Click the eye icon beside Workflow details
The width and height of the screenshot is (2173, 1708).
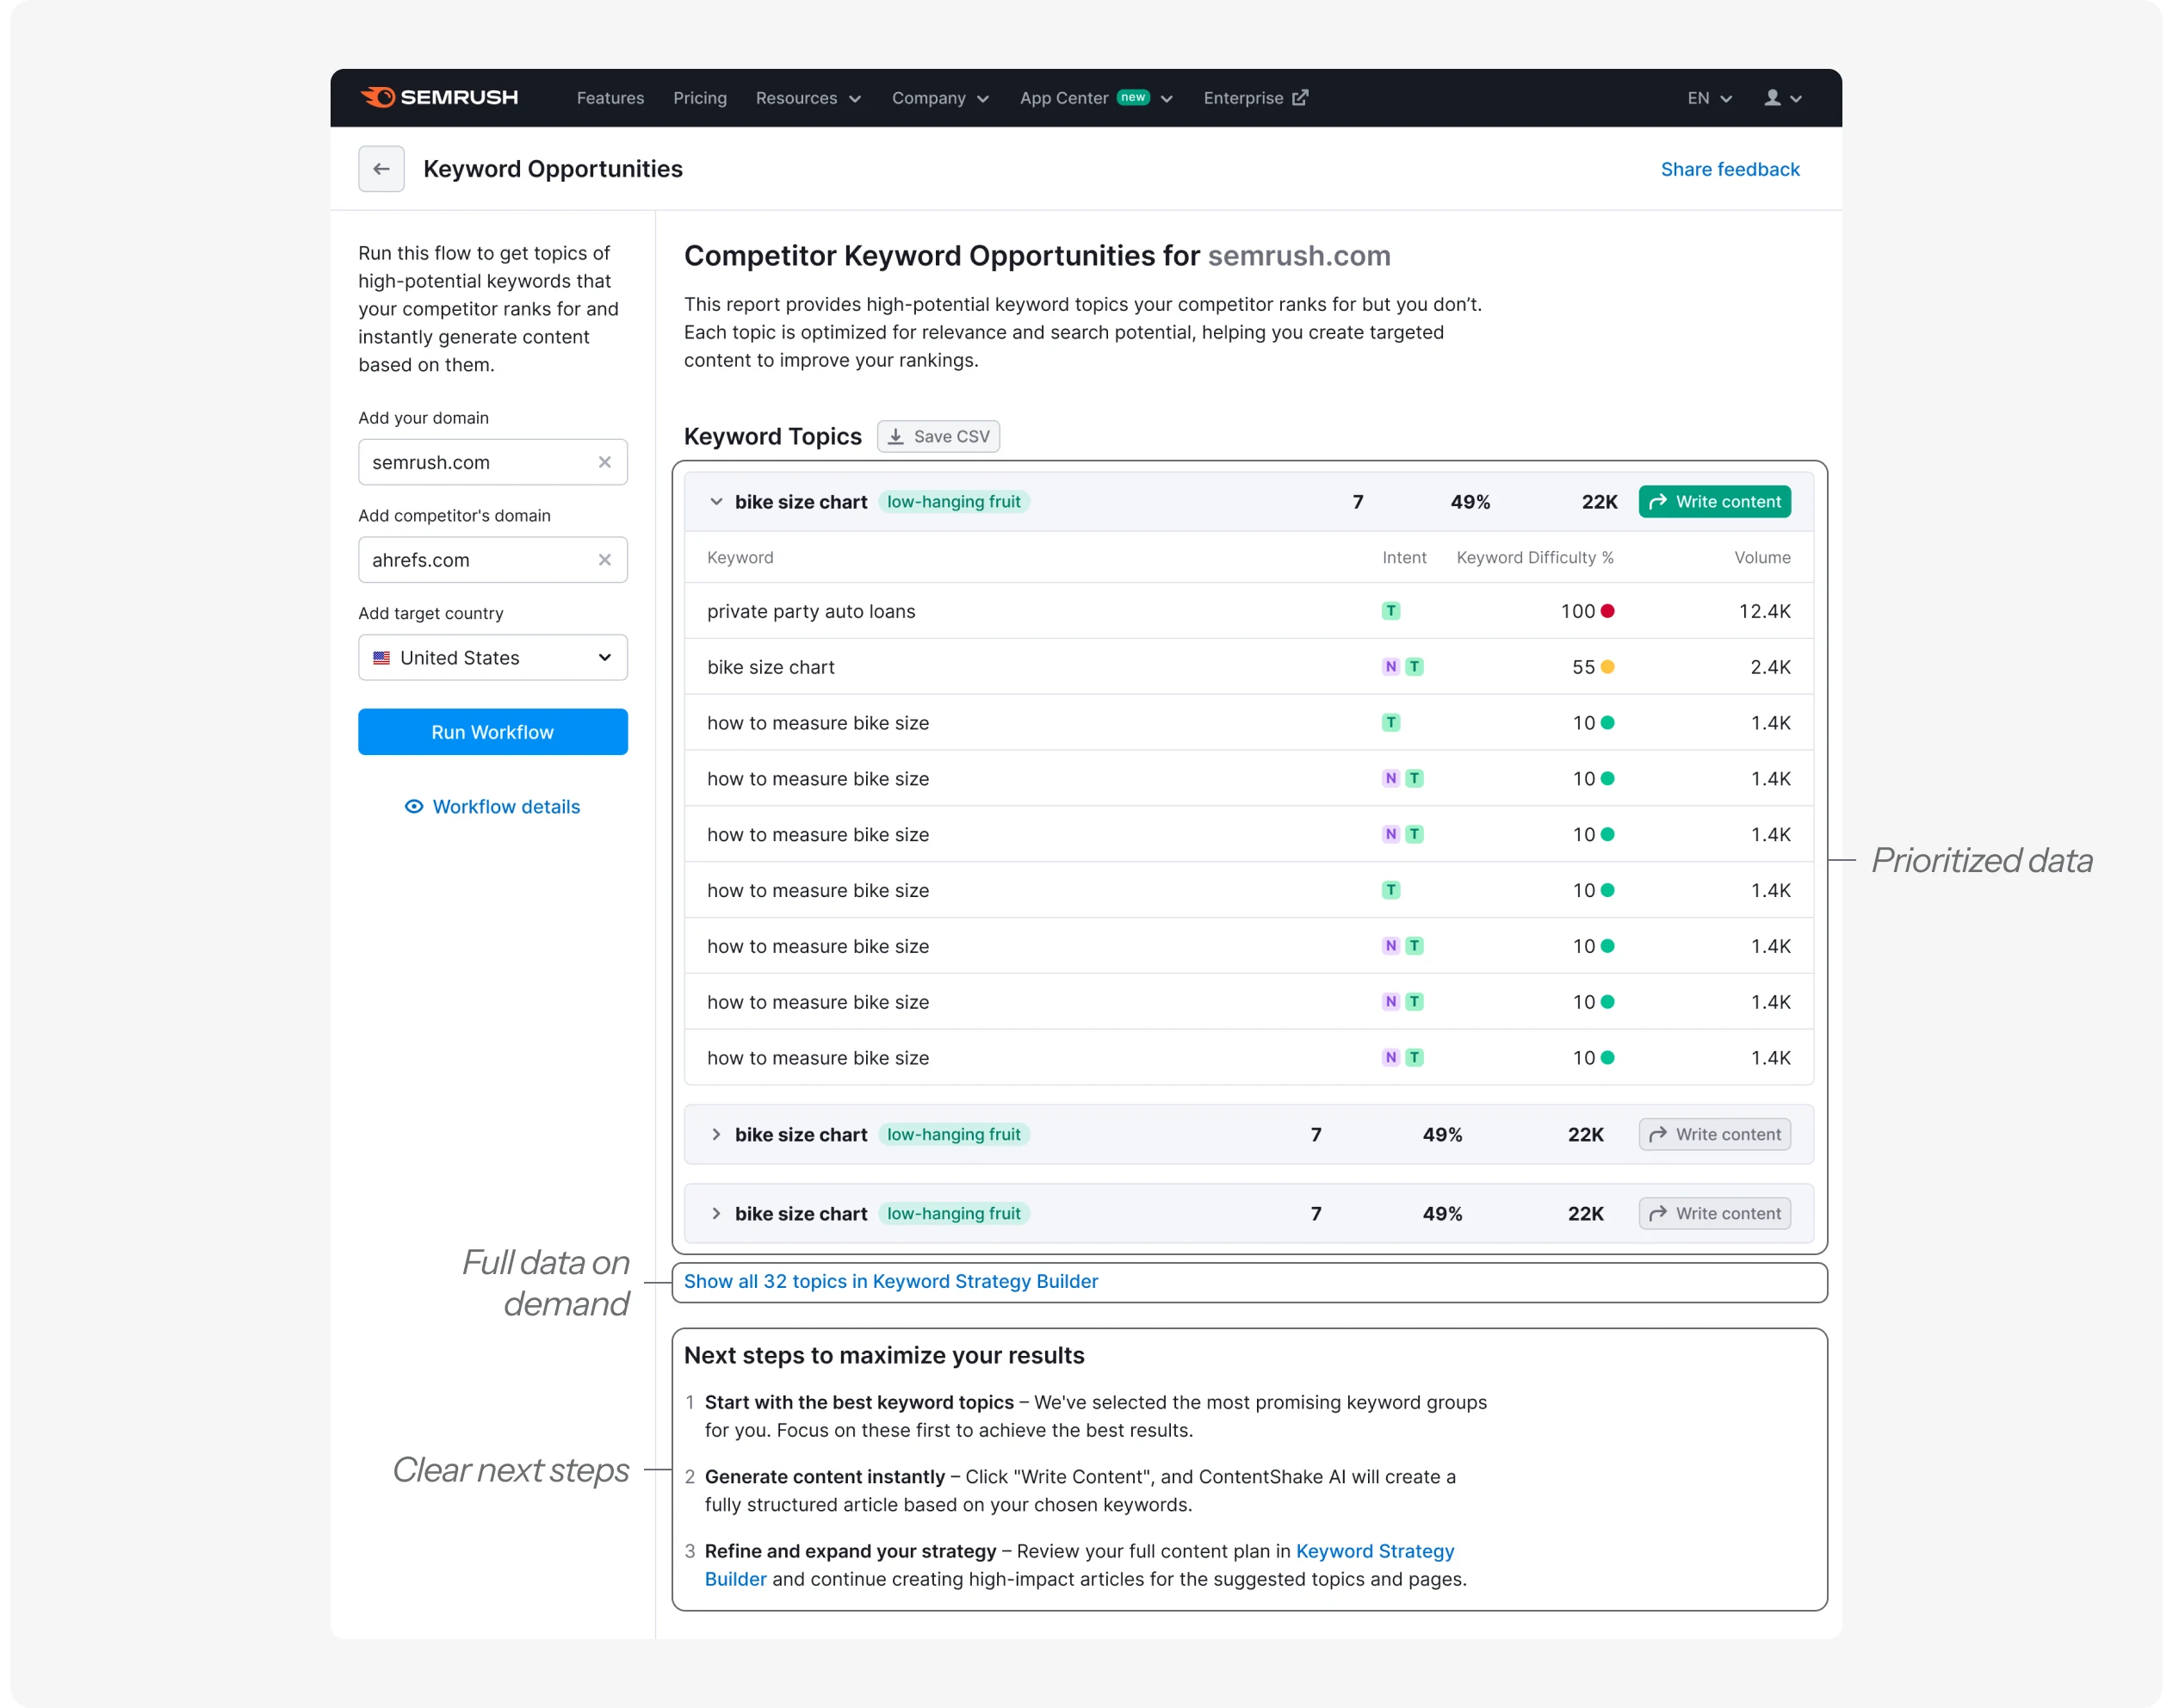click(x=413, y=806)
